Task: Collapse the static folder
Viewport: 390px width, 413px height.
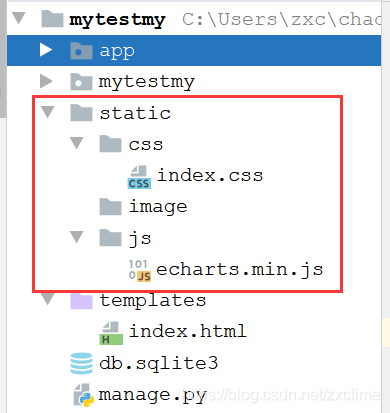Action: coord(48,112)
